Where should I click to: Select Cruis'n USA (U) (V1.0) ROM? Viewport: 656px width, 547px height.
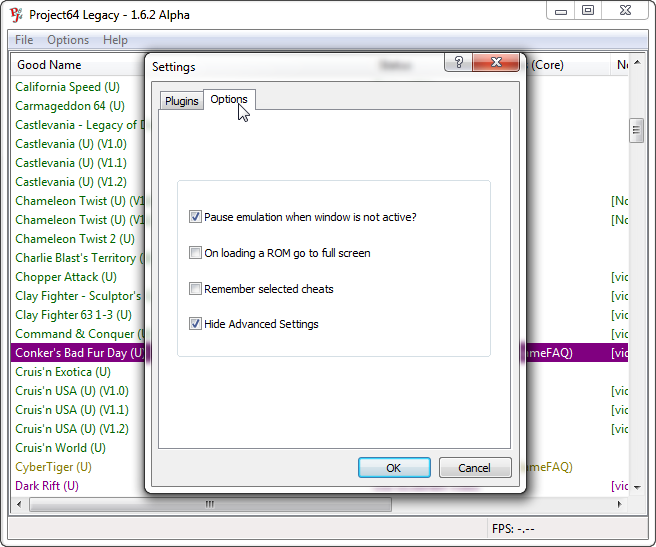click(x=72, y=391)
